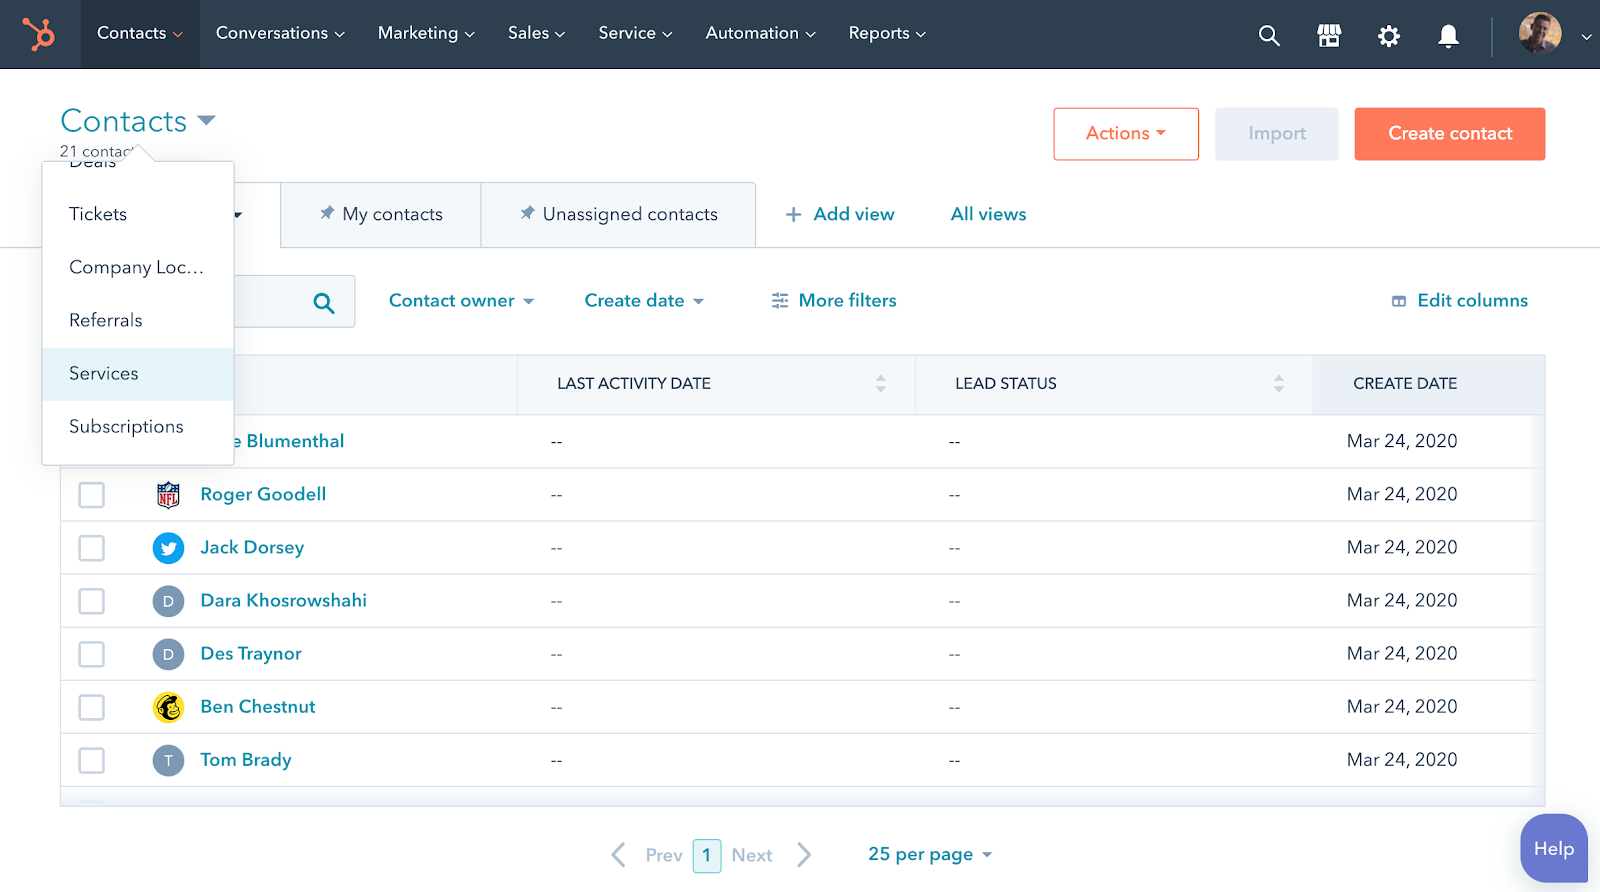Open the Reports nav menu
The width and height of the screenshot is (1600, 892).
(x=887, y=33)
